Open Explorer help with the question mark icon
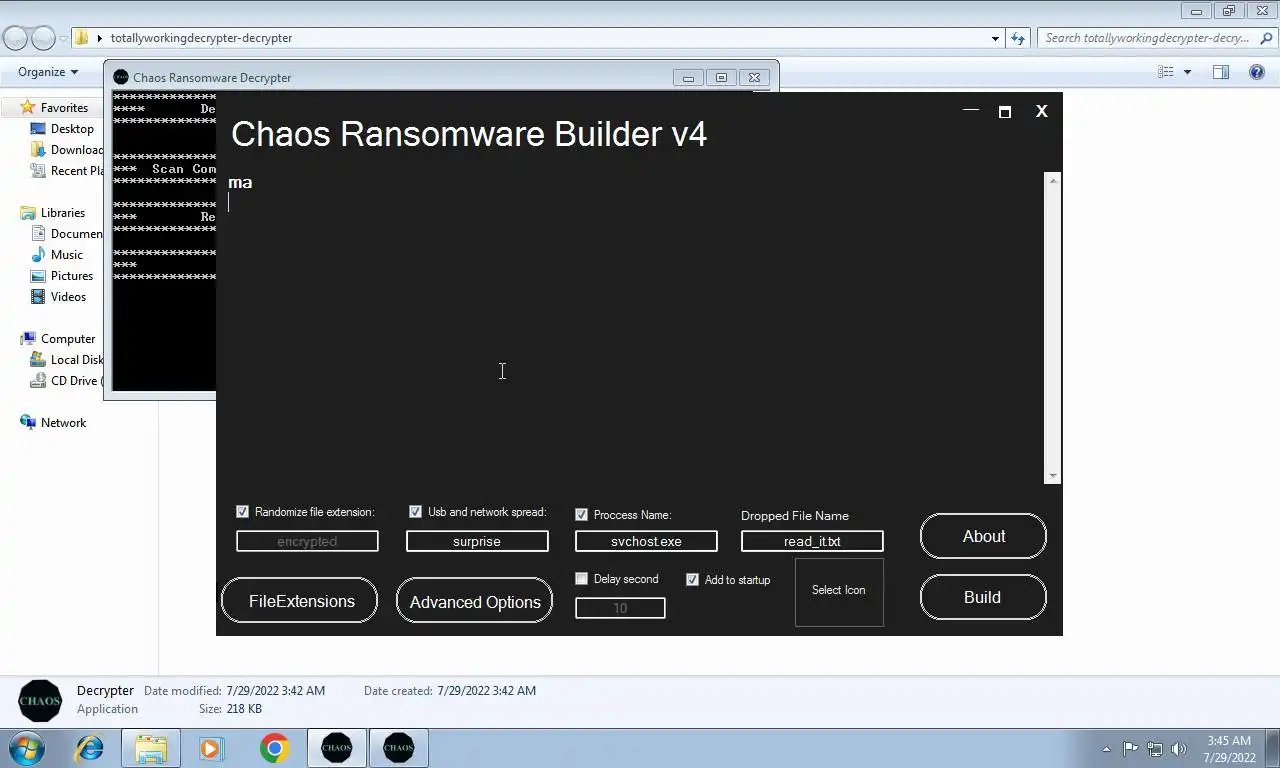Viewport: 1280px width, 768px height. click(1257, 72)
